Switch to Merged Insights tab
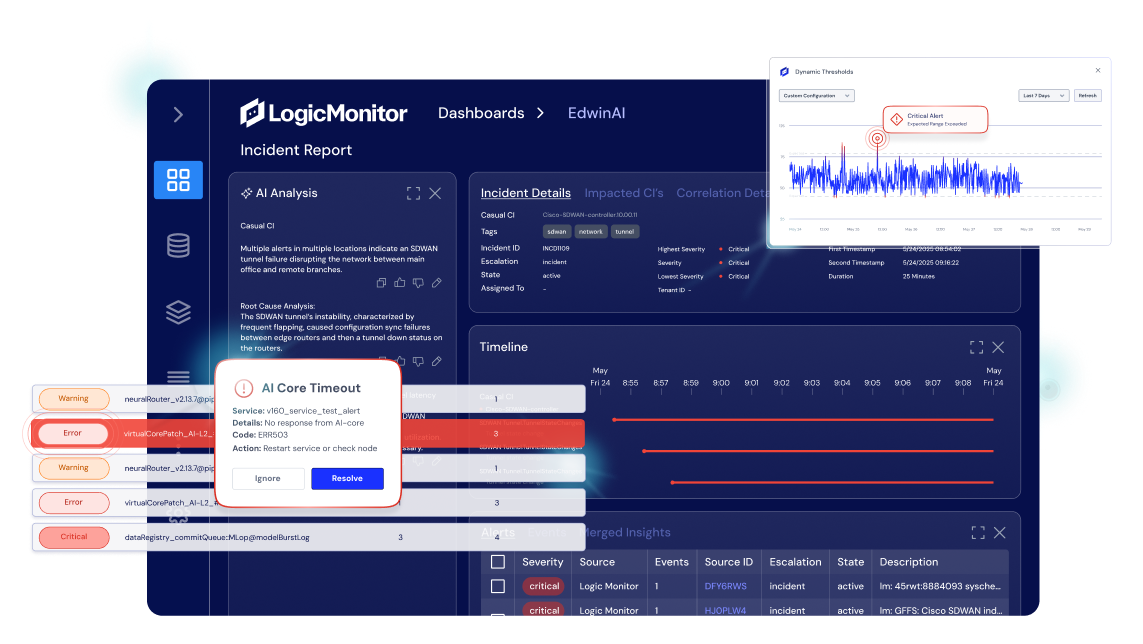This screenshot has height=644, width=1143. point(625,532)
